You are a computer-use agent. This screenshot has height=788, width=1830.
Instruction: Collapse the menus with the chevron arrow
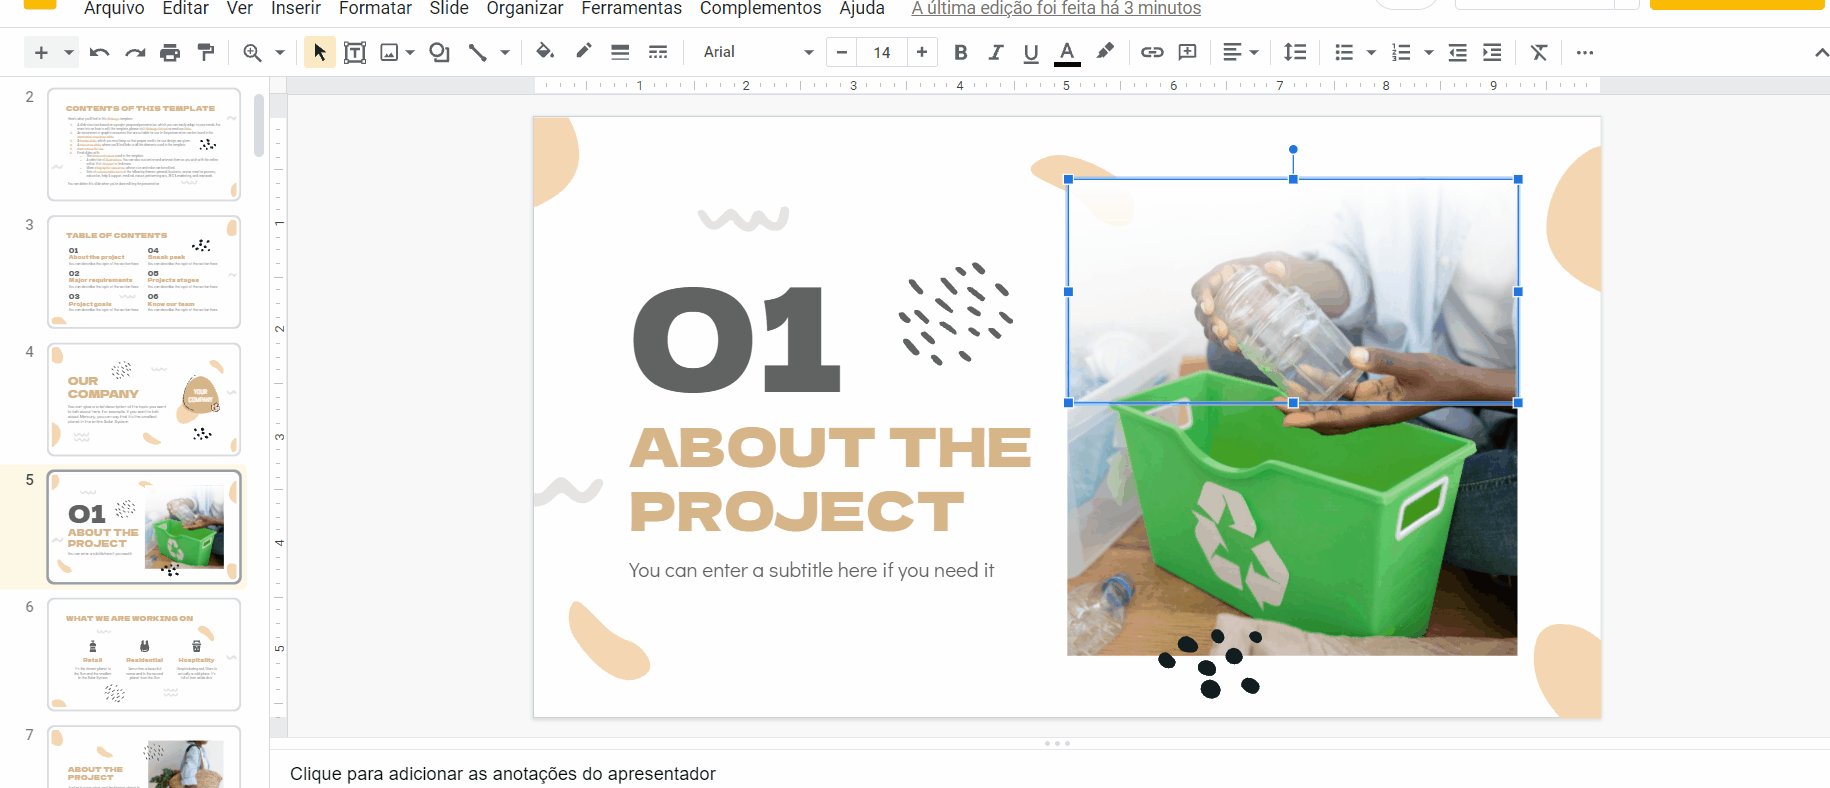[1821, 52]
